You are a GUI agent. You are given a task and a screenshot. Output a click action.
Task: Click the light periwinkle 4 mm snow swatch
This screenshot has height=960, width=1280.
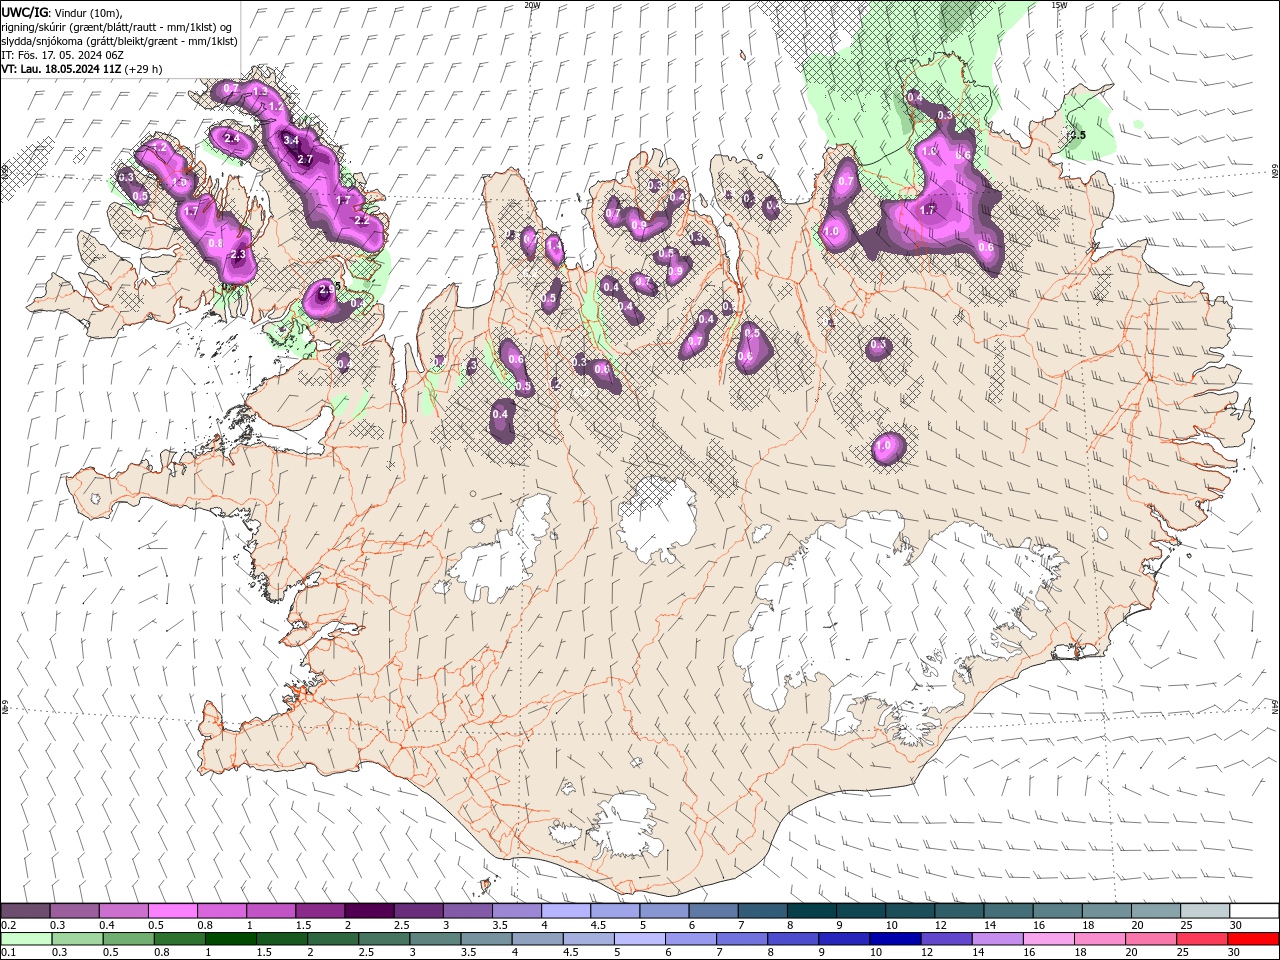click(x=566, y=911)
